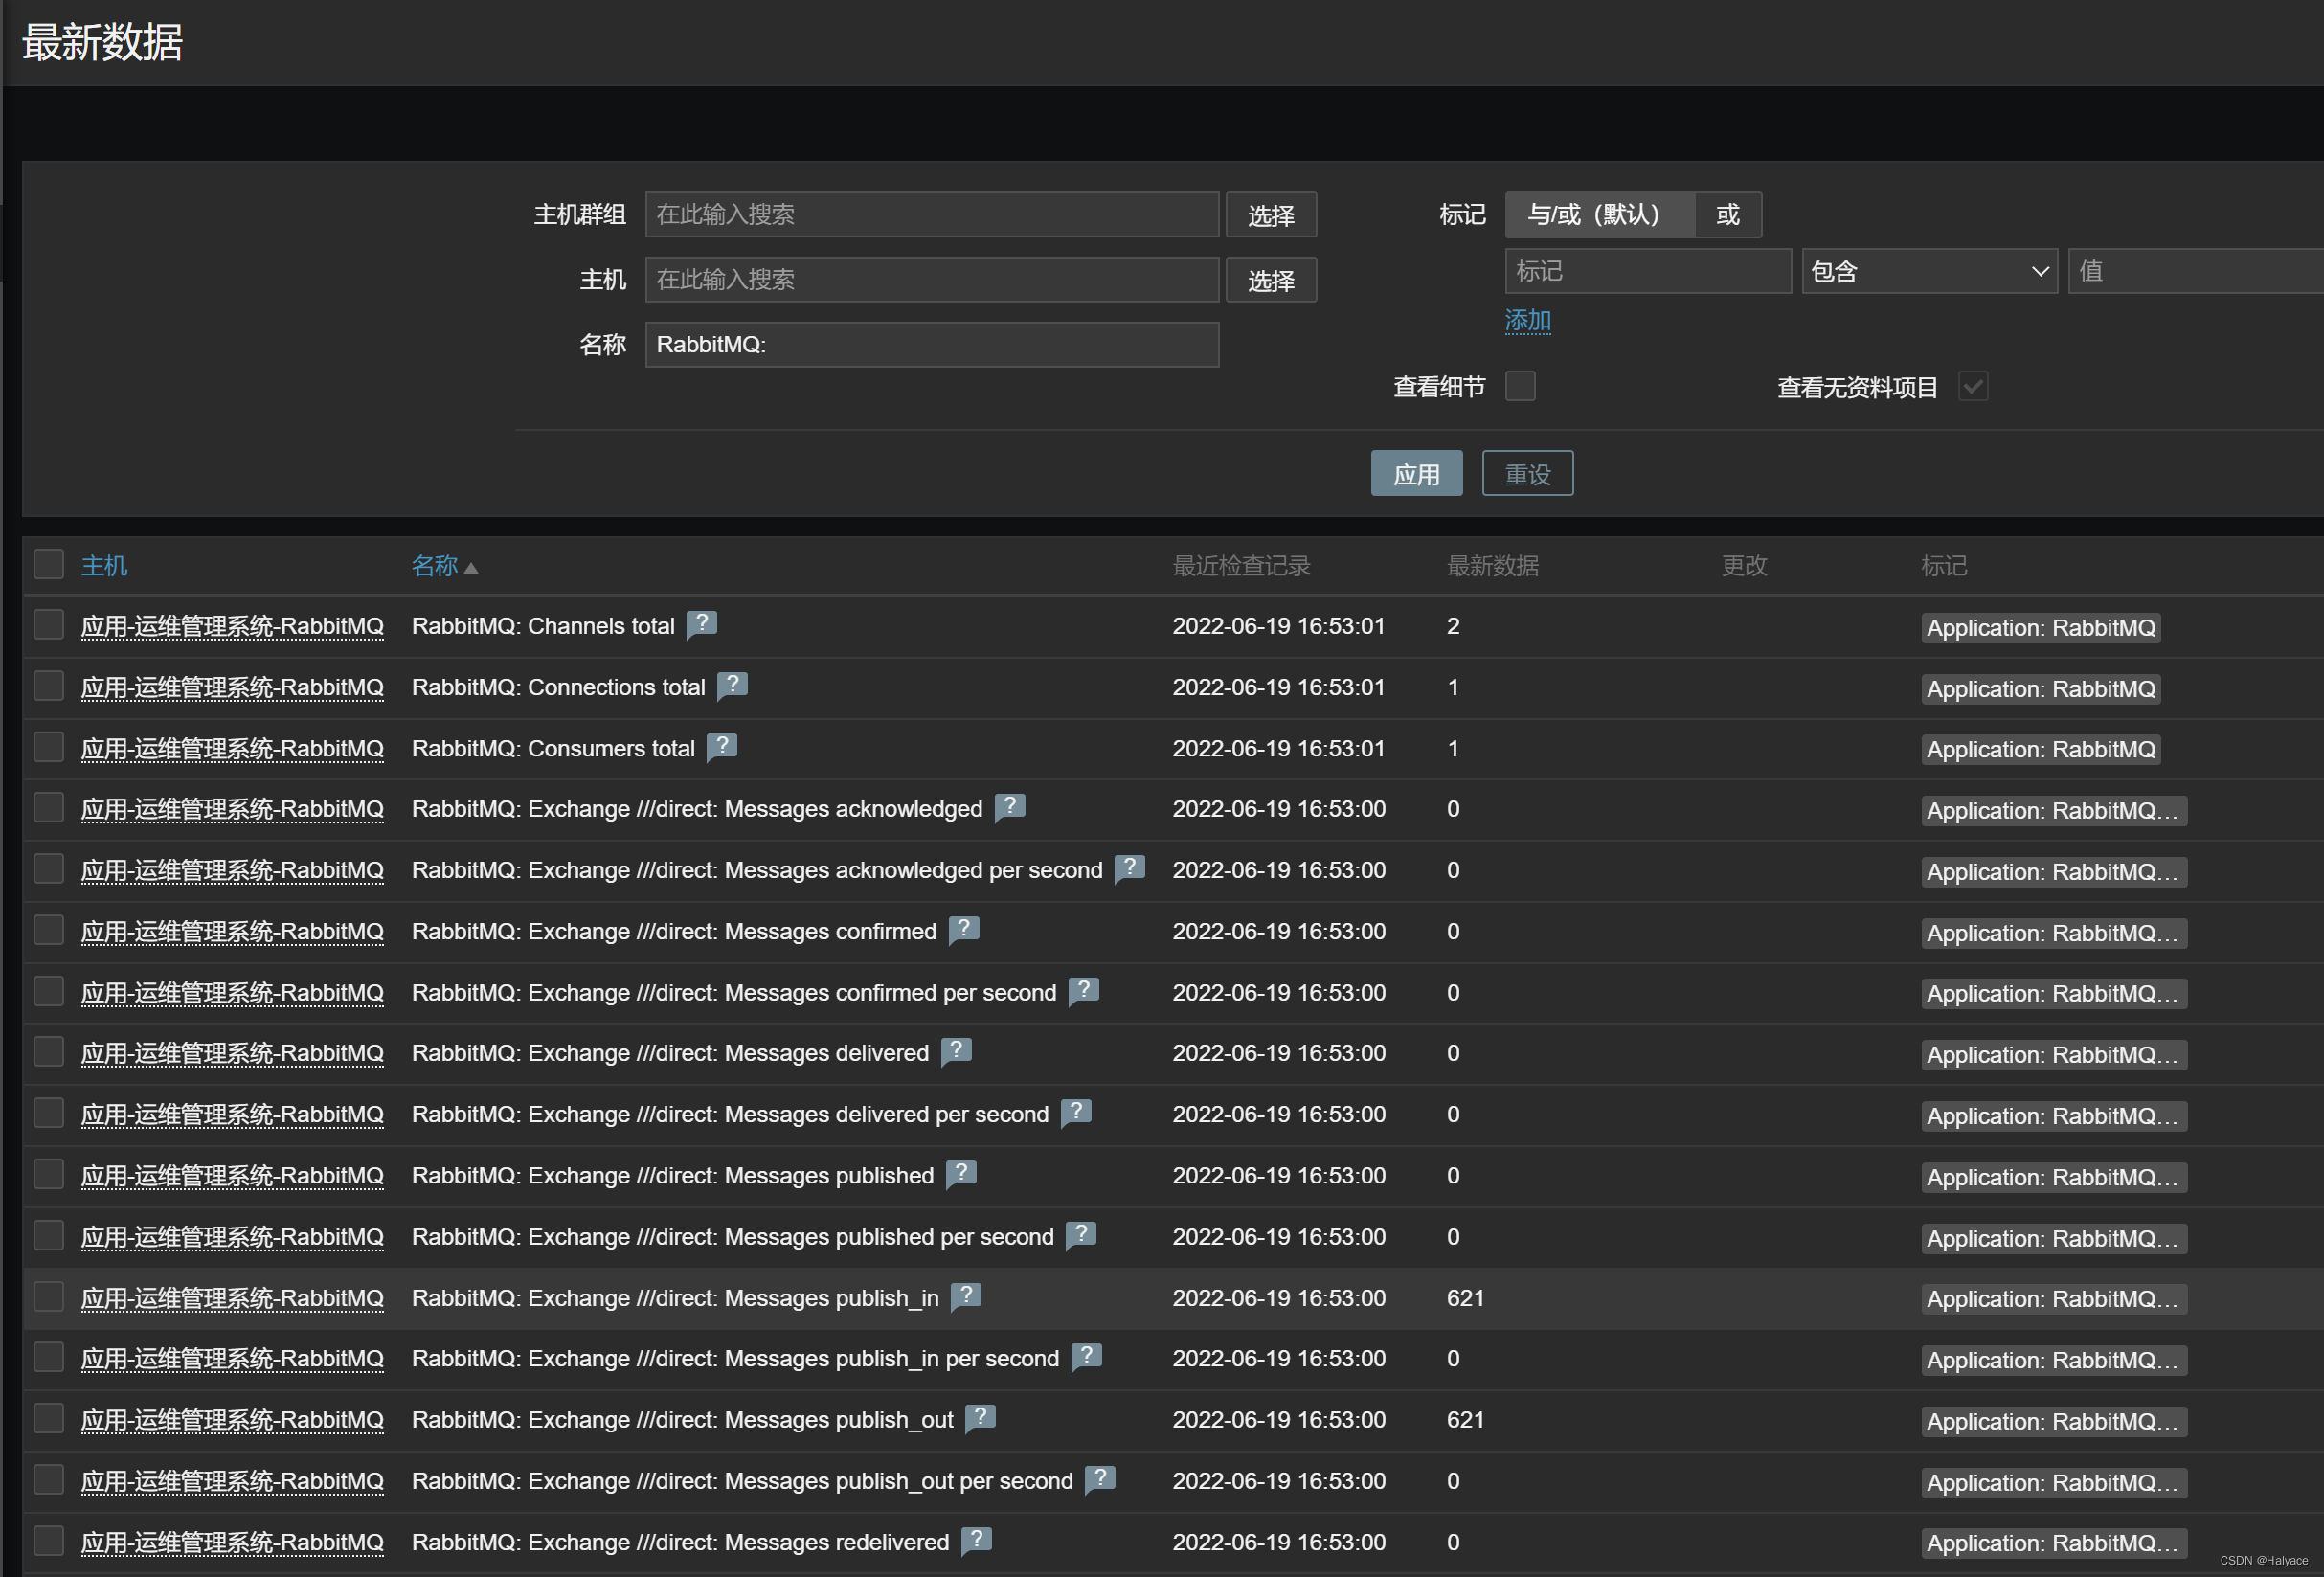2324x1577 pixels.
Task: Click the 名称 sort arrow indicator
Action: pyautogui.click(x=471, y=568)
